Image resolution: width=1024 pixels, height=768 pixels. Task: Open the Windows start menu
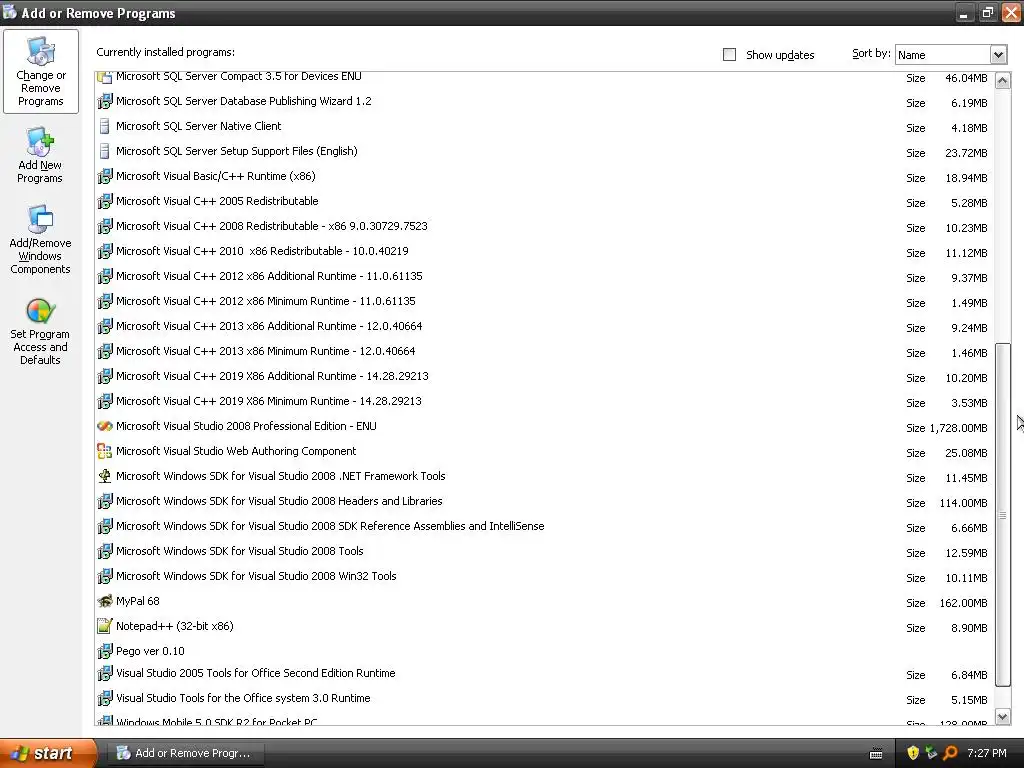pos(48,753)
